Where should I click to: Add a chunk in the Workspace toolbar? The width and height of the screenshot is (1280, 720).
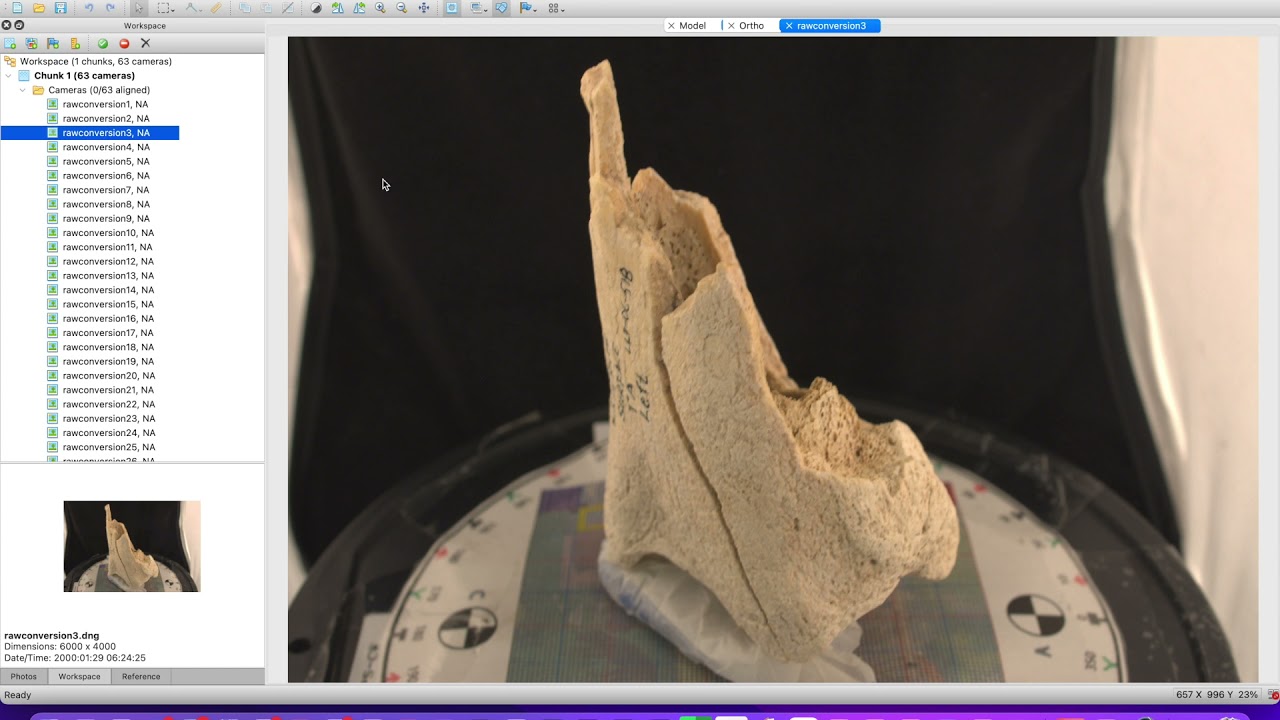[x=10, y=44]
